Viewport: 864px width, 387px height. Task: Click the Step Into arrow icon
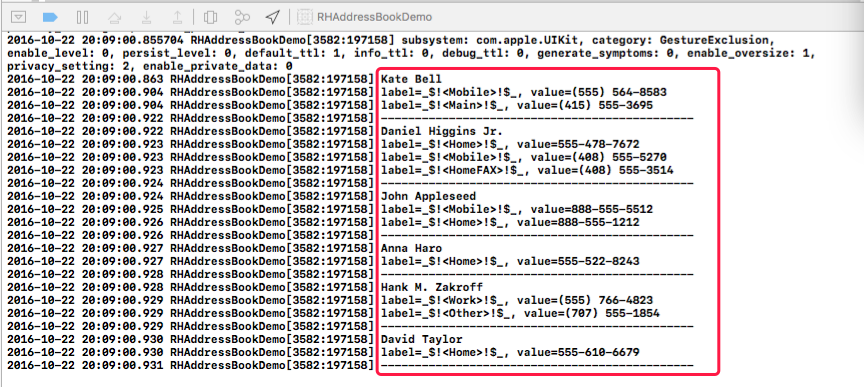pyautogui.click(x=146, y=17)
